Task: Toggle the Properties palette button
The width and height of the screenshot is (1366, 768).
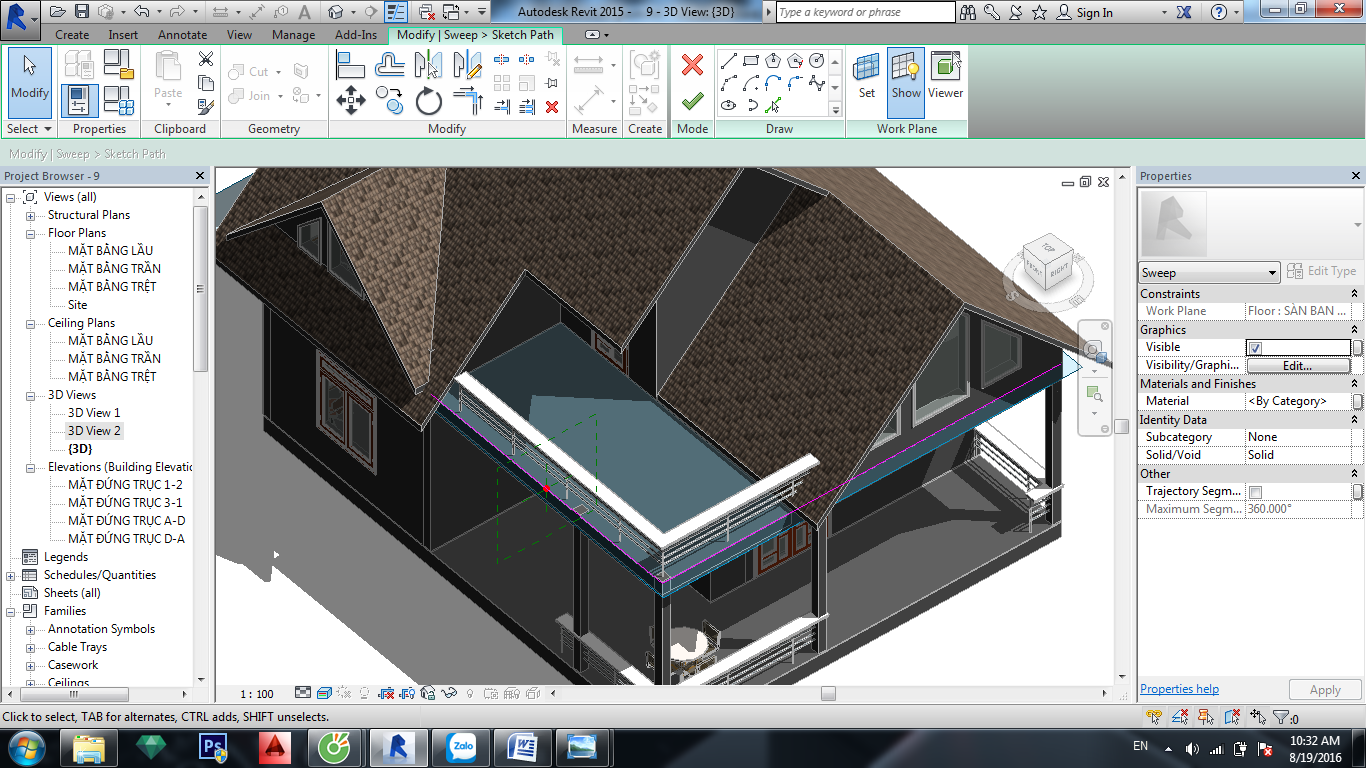Action: pos(80,101)
